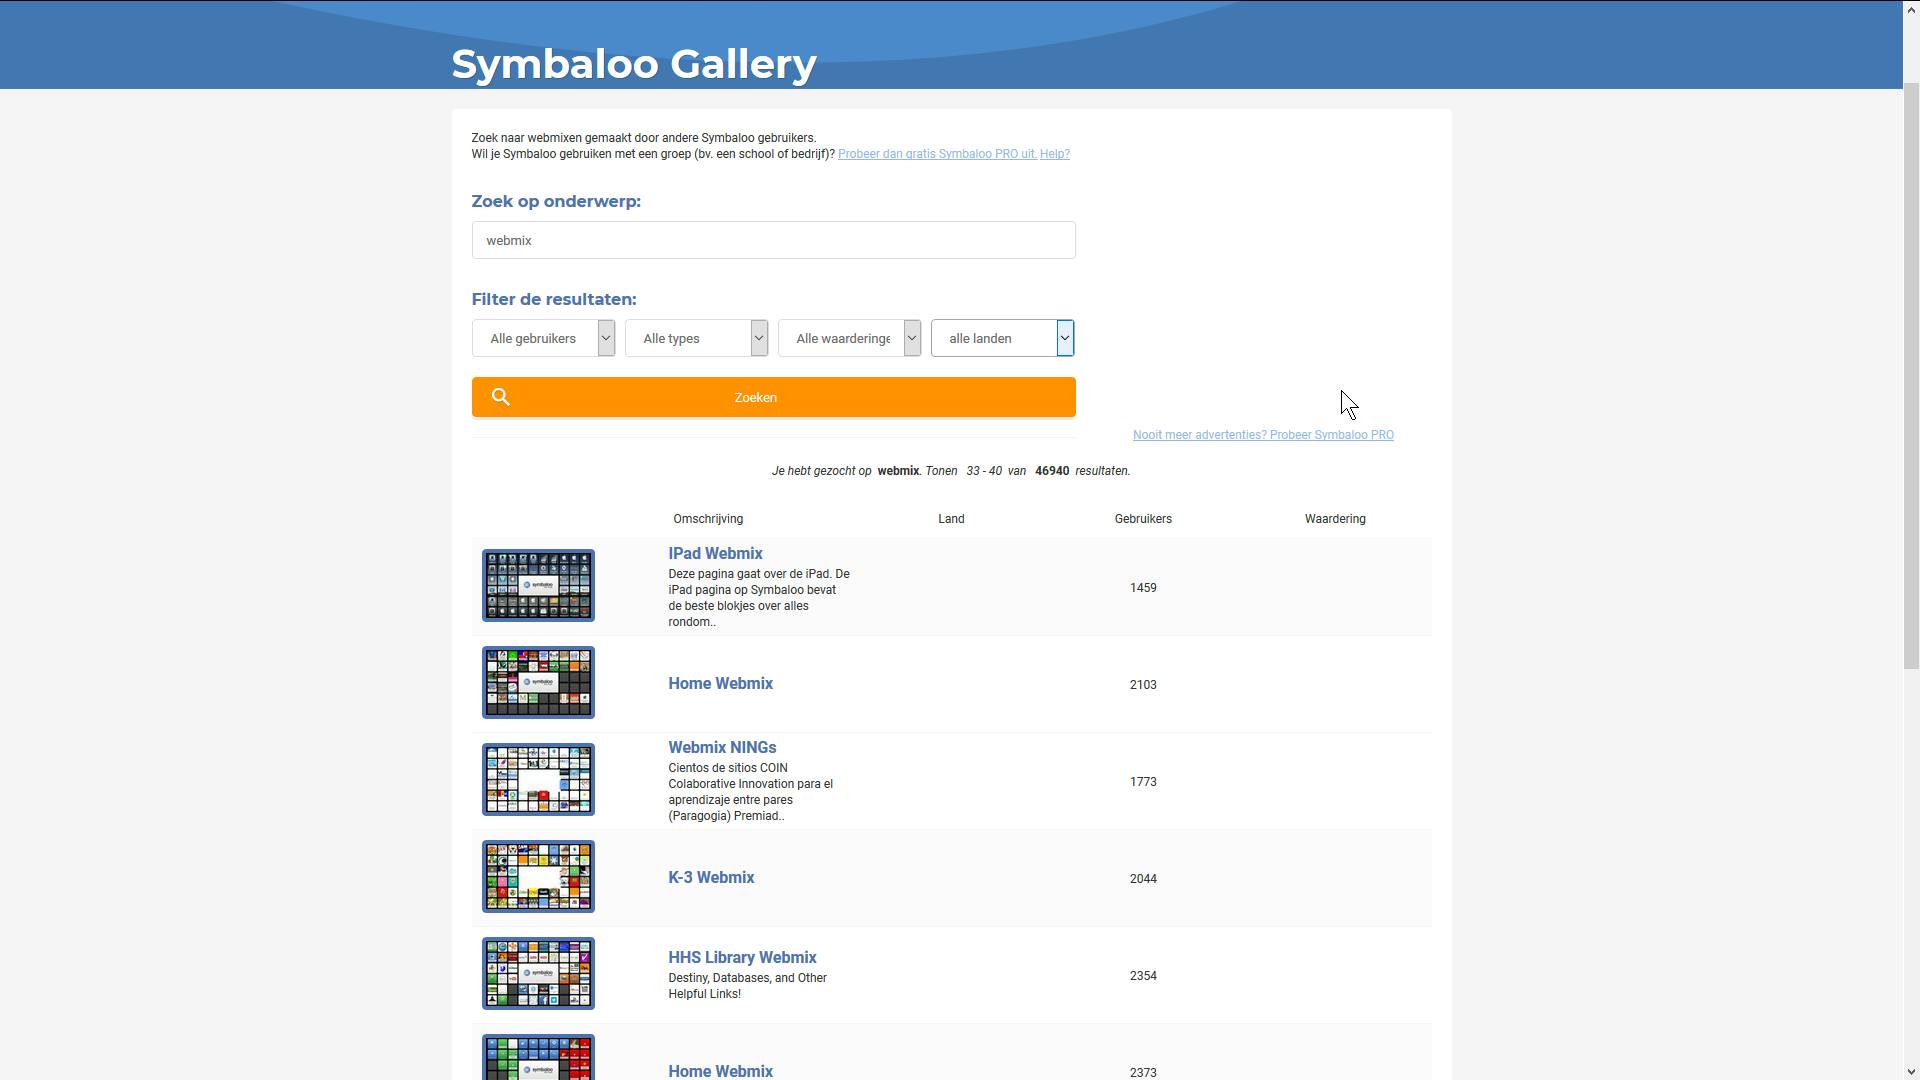Click the webmix search input field
1920x1080 pixels.
pyautogui.click(x=773, y=240)
